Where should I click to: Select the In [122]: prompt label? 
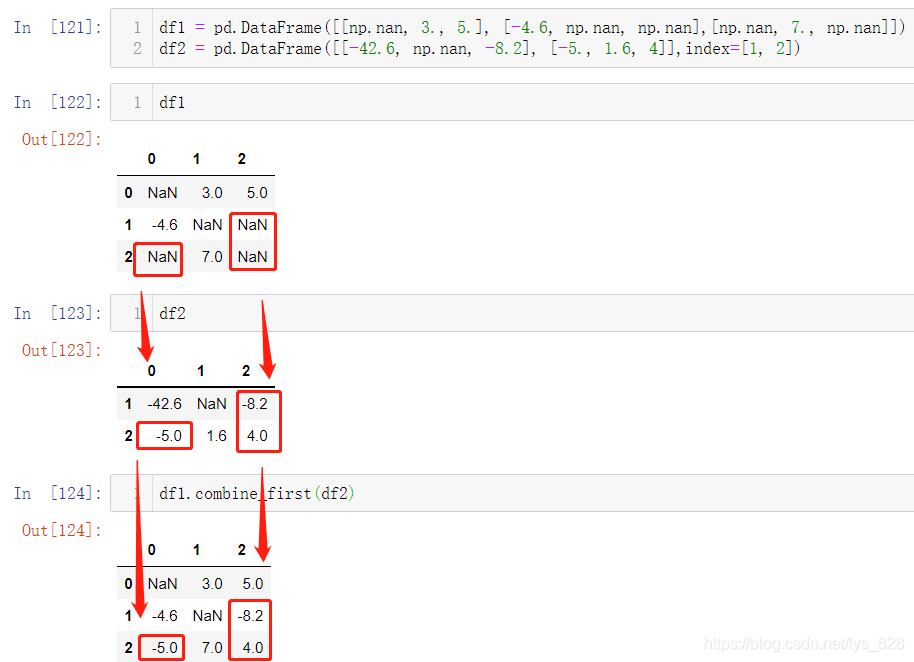pos(58,103)
